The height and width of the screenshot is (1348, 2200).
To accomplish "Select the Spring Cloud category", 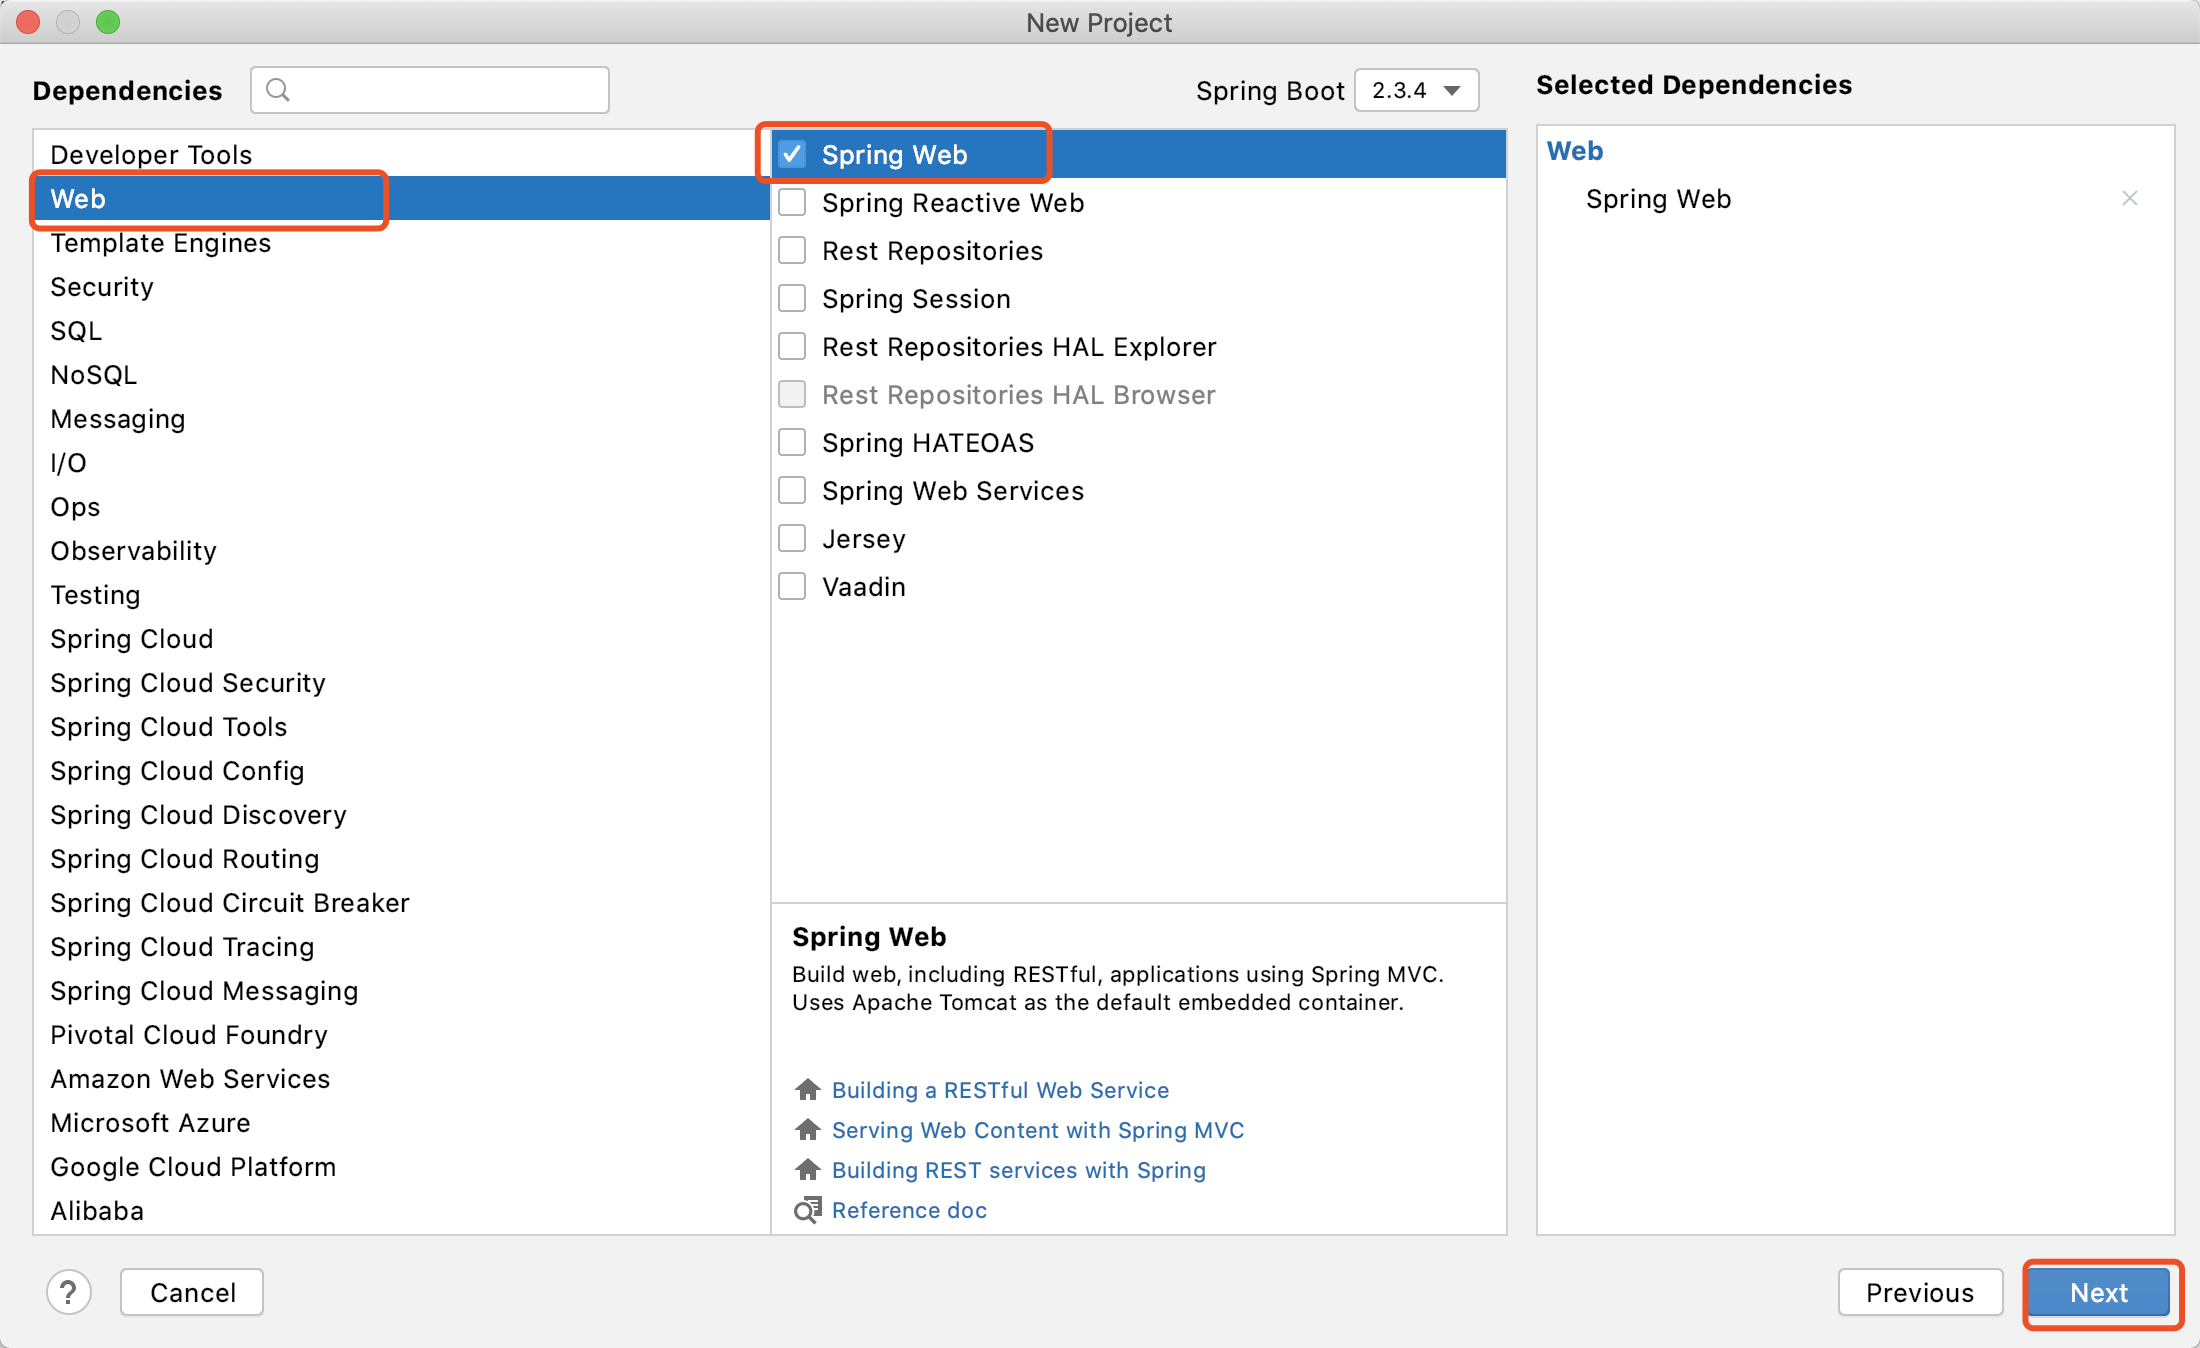I will (x=130, y=636).
